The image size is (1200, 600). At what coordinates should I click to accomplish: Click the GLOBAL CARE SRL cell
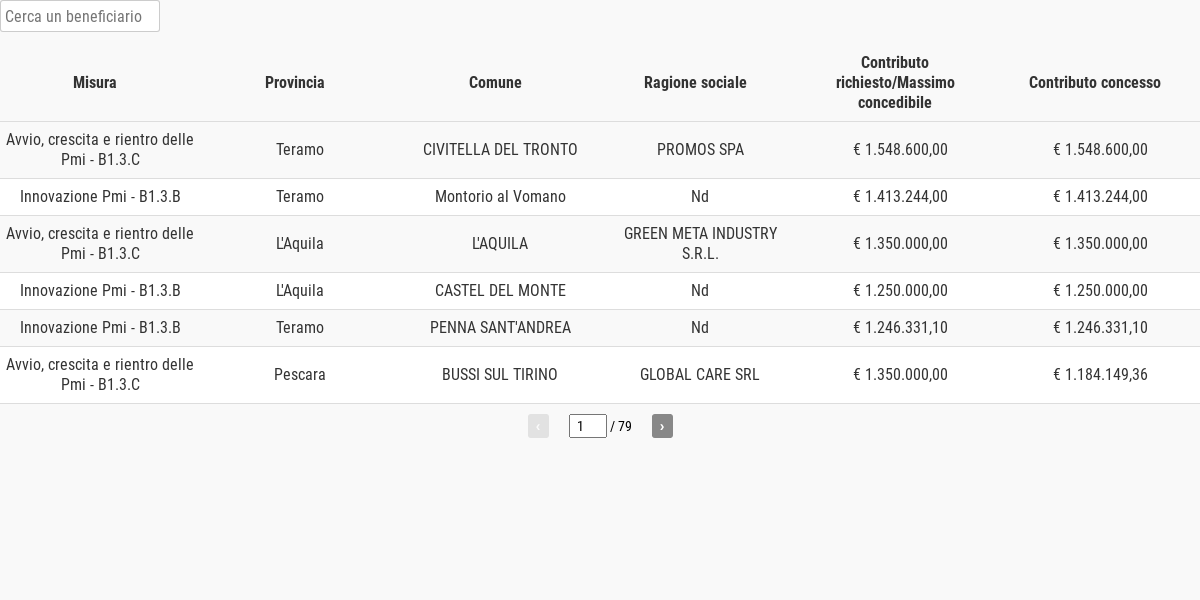[x=700, y=375]
